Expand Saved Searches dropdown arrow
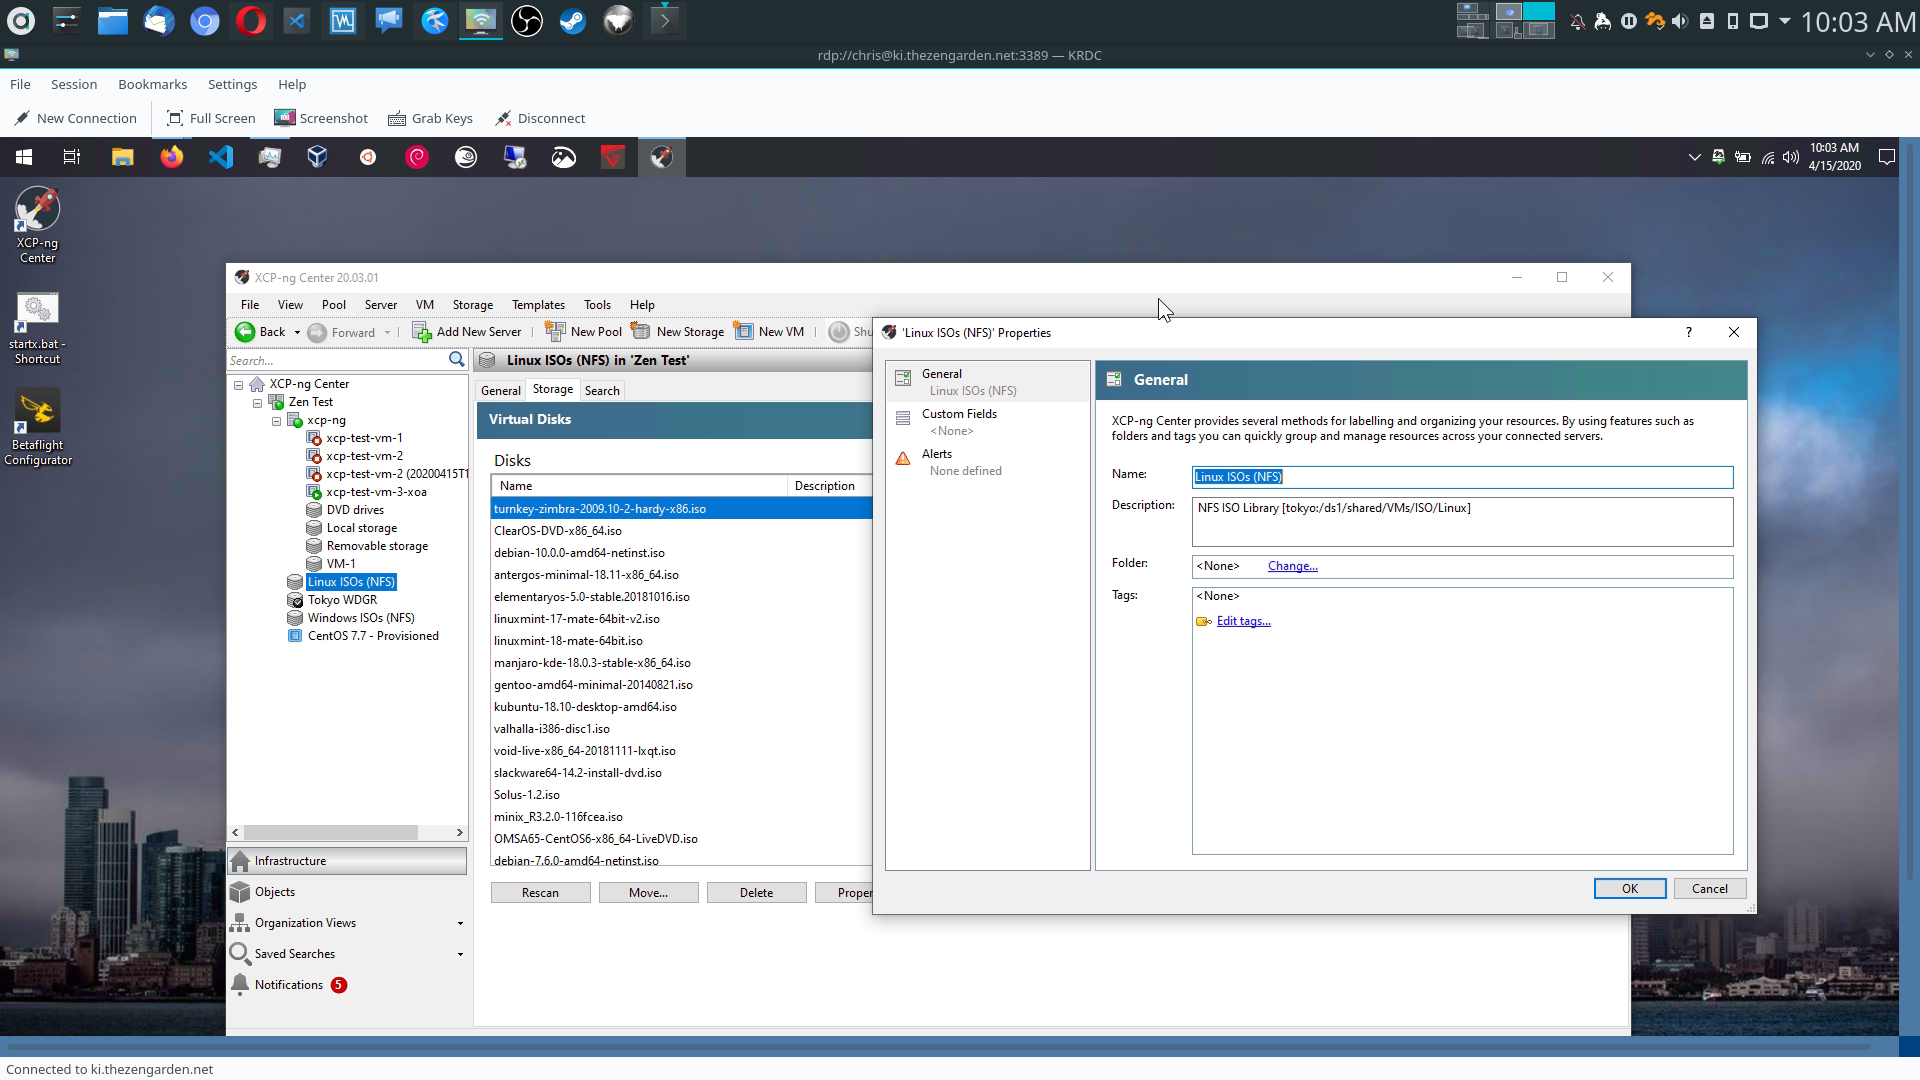The image size is (1920, 1080). (460, 954)
